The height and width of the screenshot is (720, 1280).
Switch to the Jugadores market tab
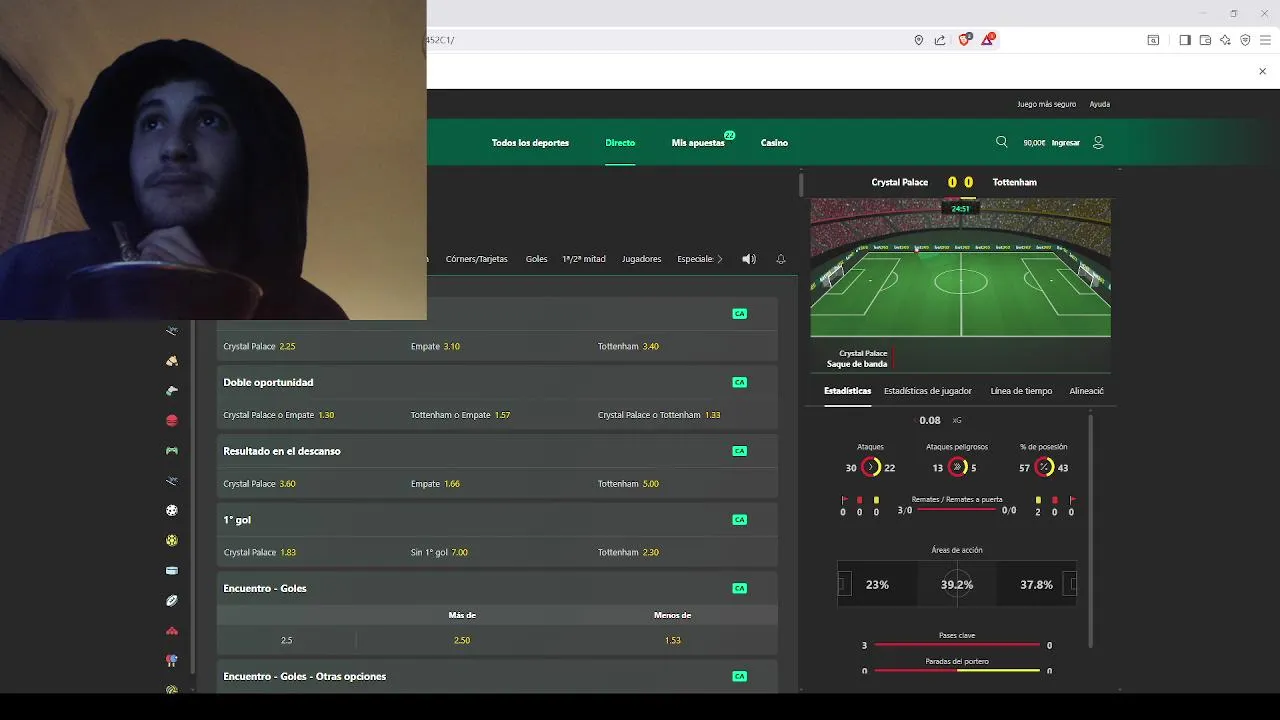641,259
